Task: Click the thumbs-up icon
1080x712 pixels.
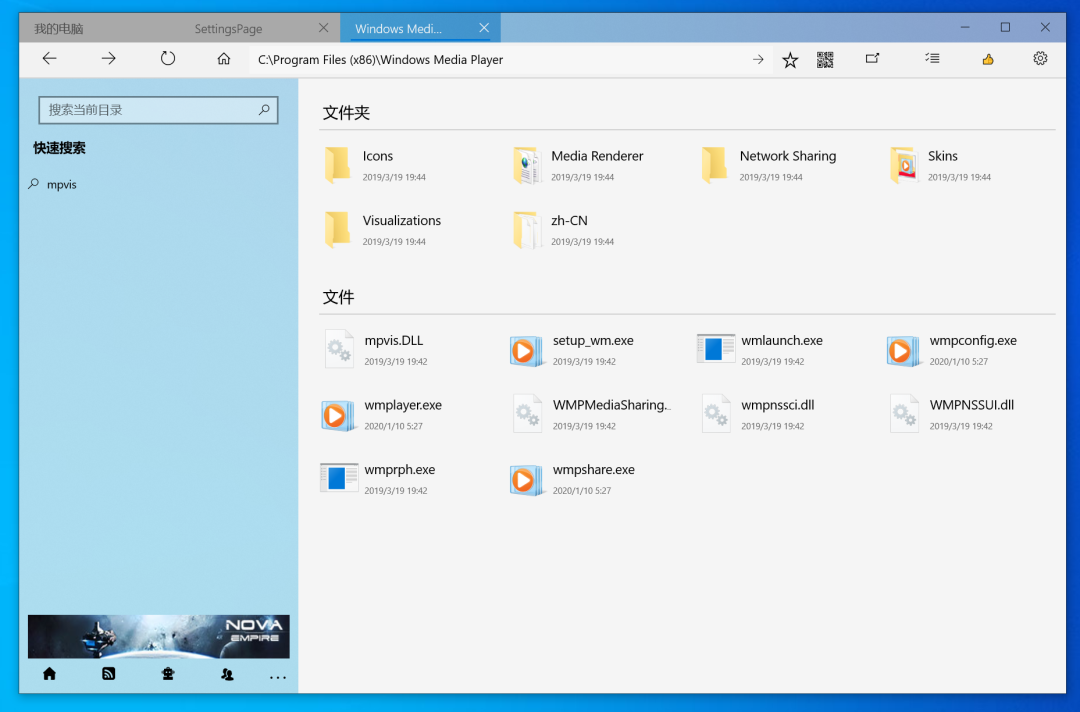Action: point(988,60)
